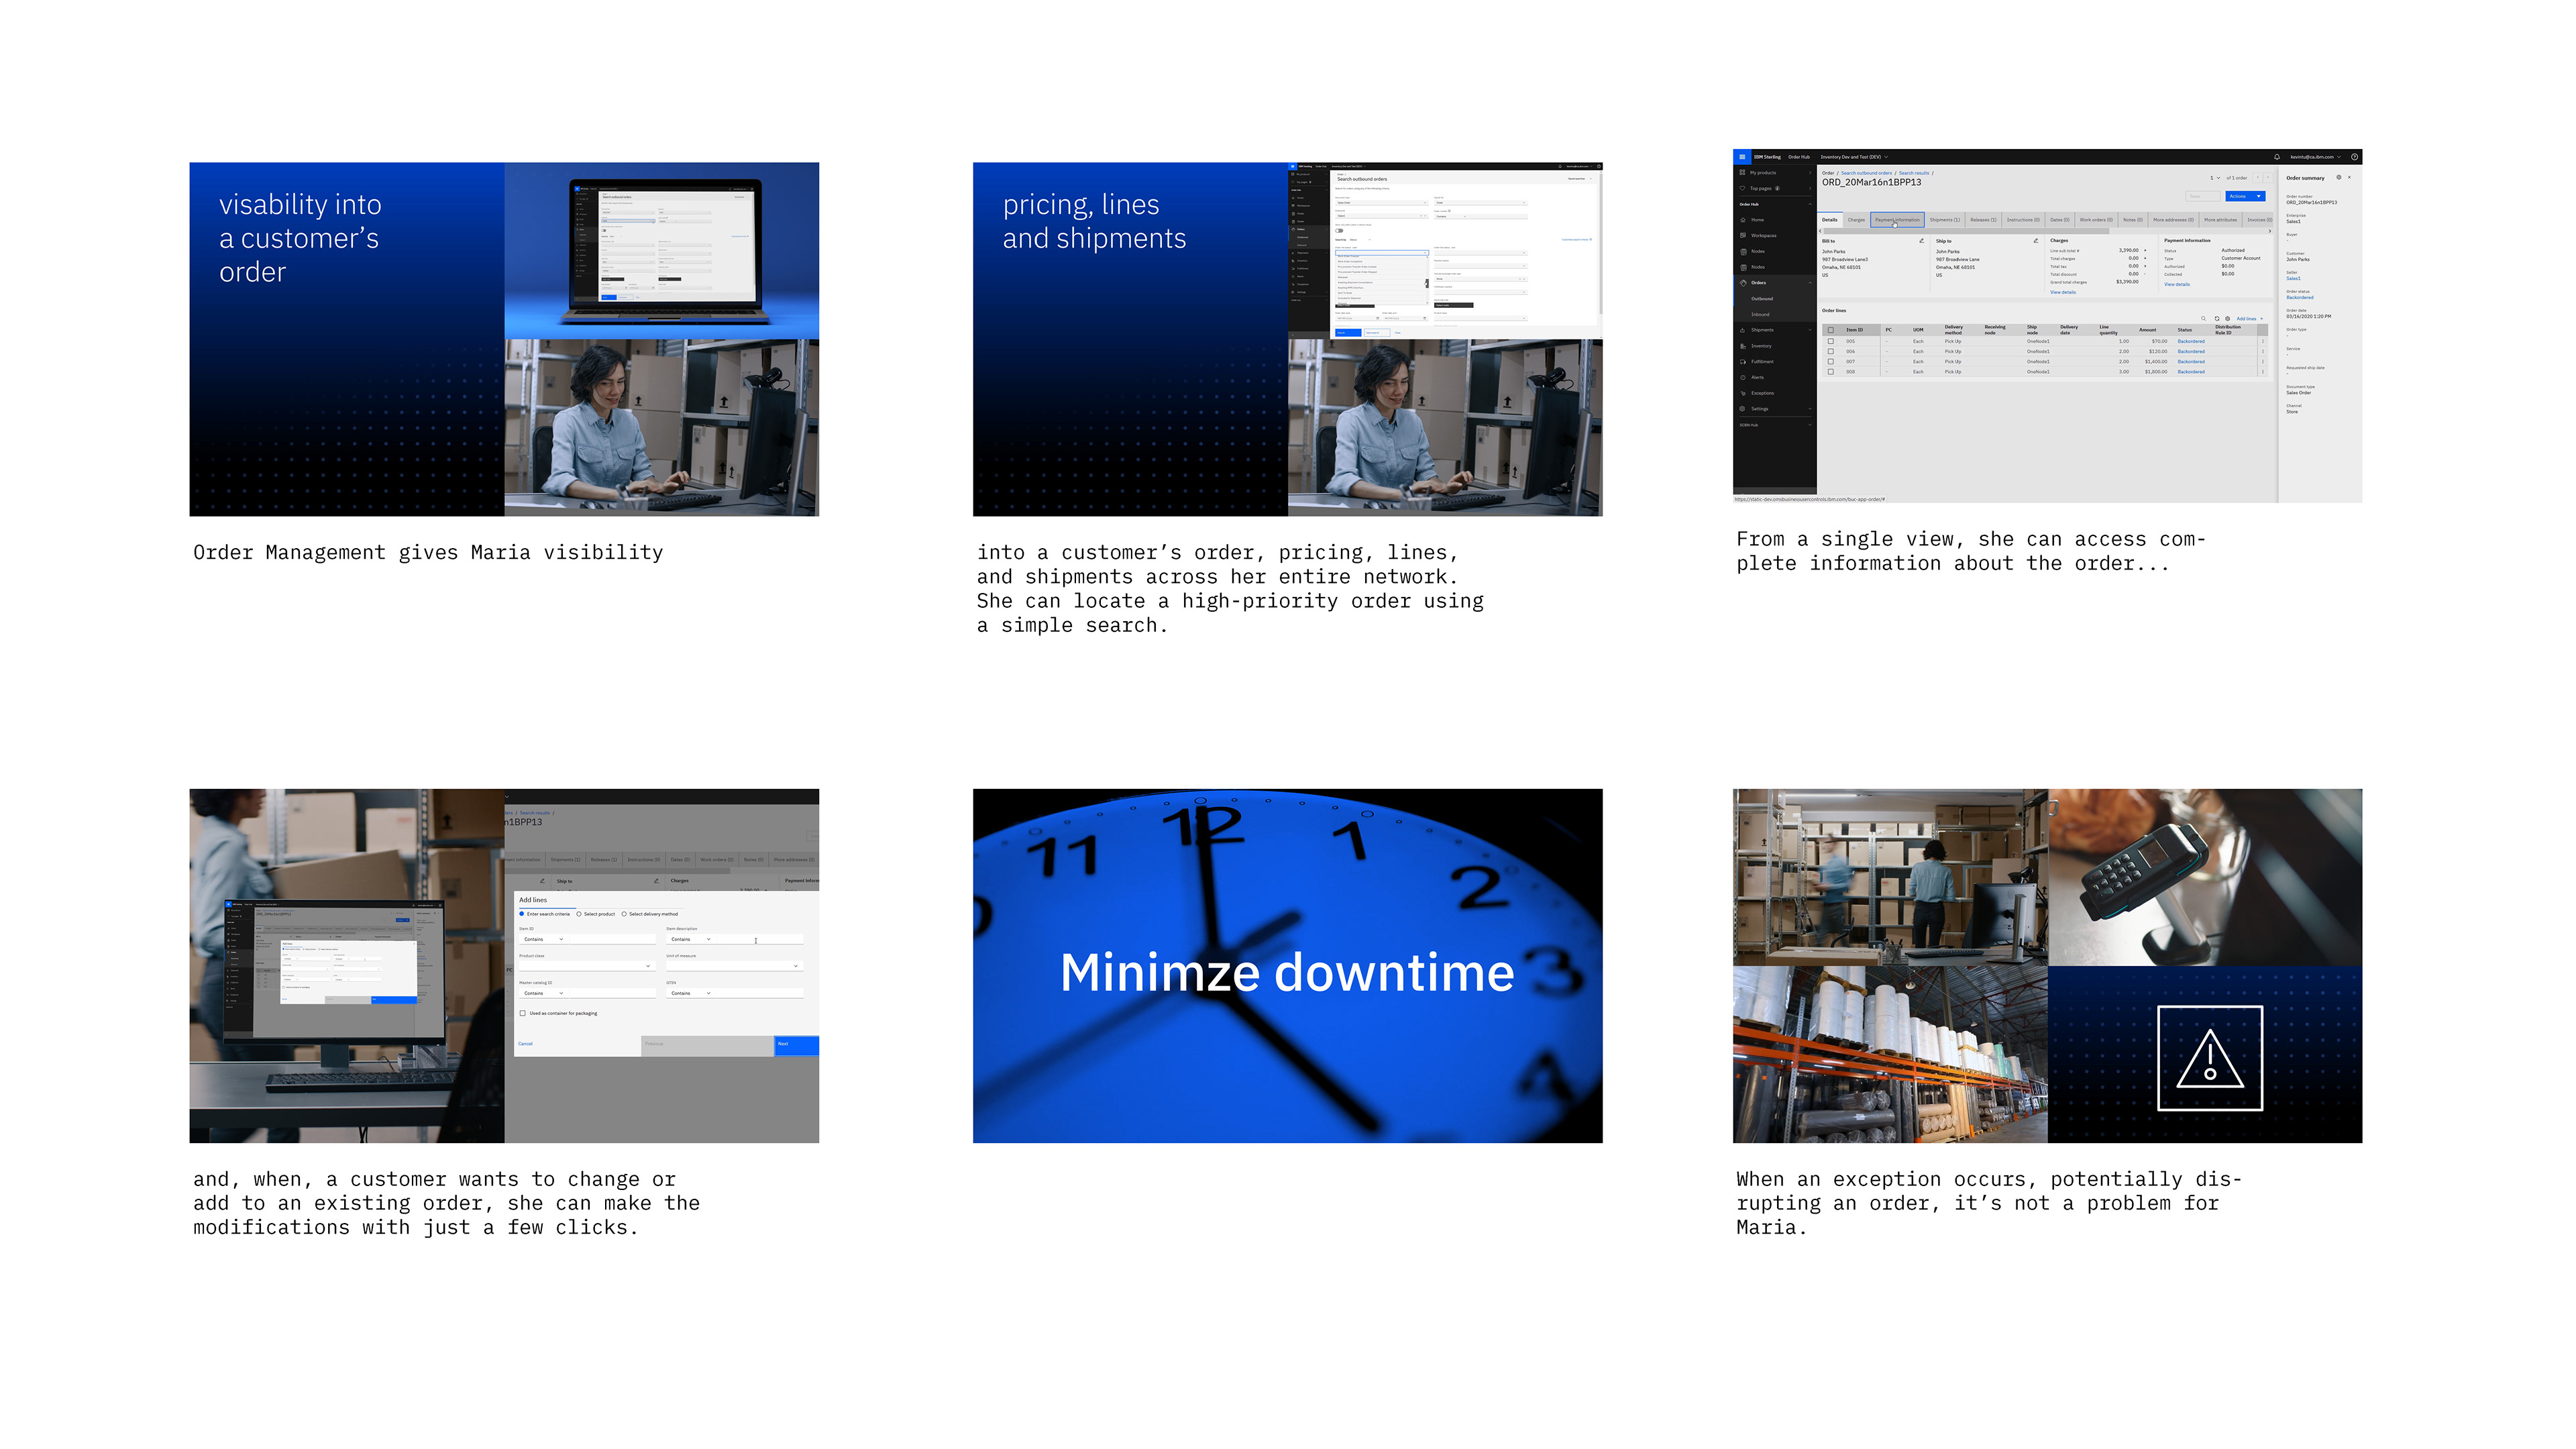This screenshot has height=1449, width=2576.
Task: Open the blue hamburger menu beside IBM Sterling
Action: pos(1742,157)
